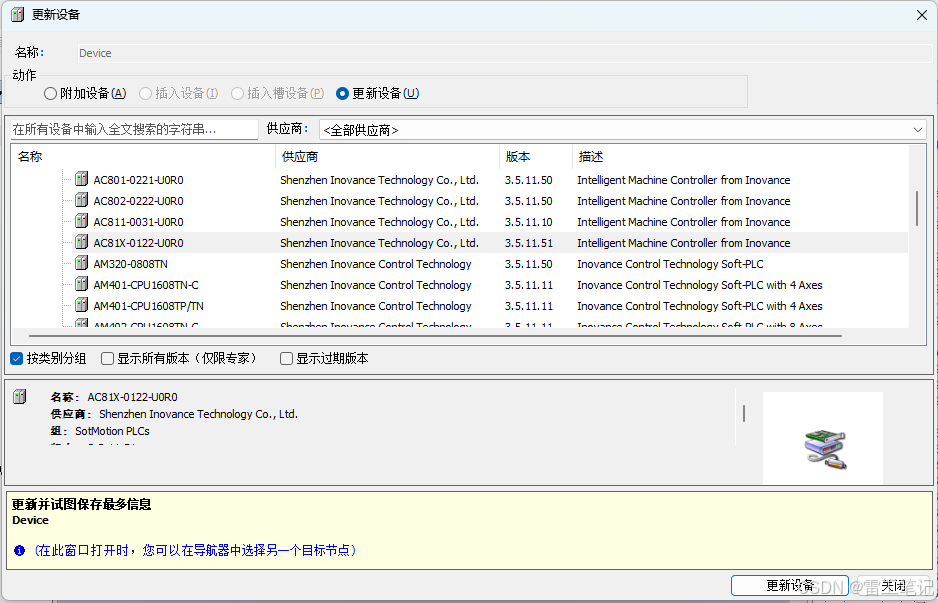The image size is (938, 603).
Task: Click '供应商: Shenzhen Inovance' line in details panel
Action: click(x=174, y=414)
